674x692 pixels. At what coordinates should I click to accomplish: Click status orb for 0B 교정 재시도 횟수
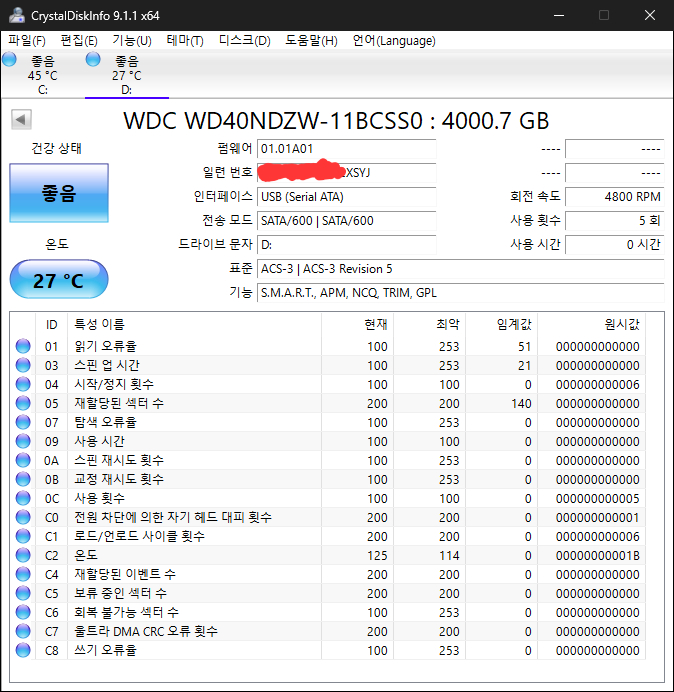(23, 479)
